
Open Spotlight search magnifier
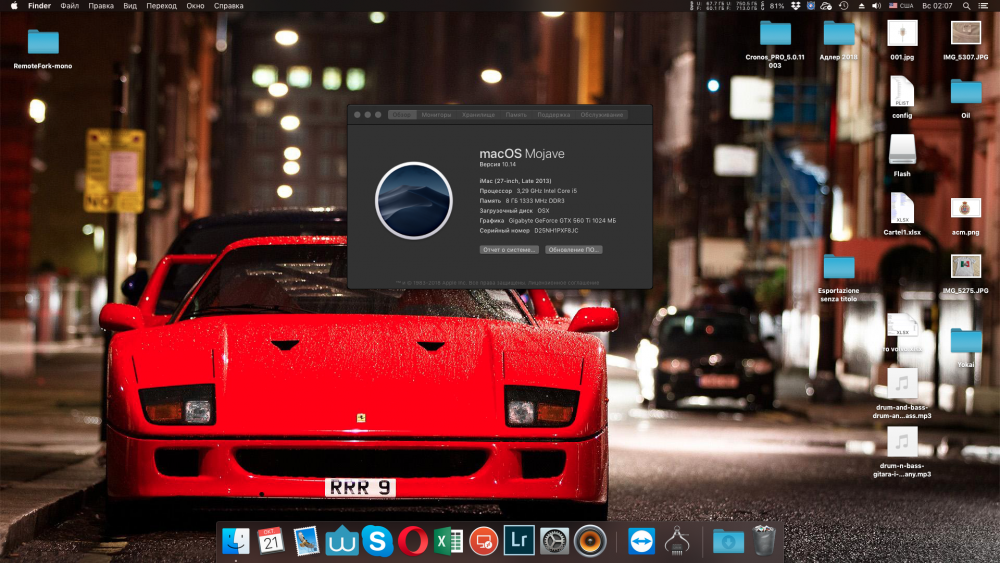pyautogui.click(x=967, y=6)
